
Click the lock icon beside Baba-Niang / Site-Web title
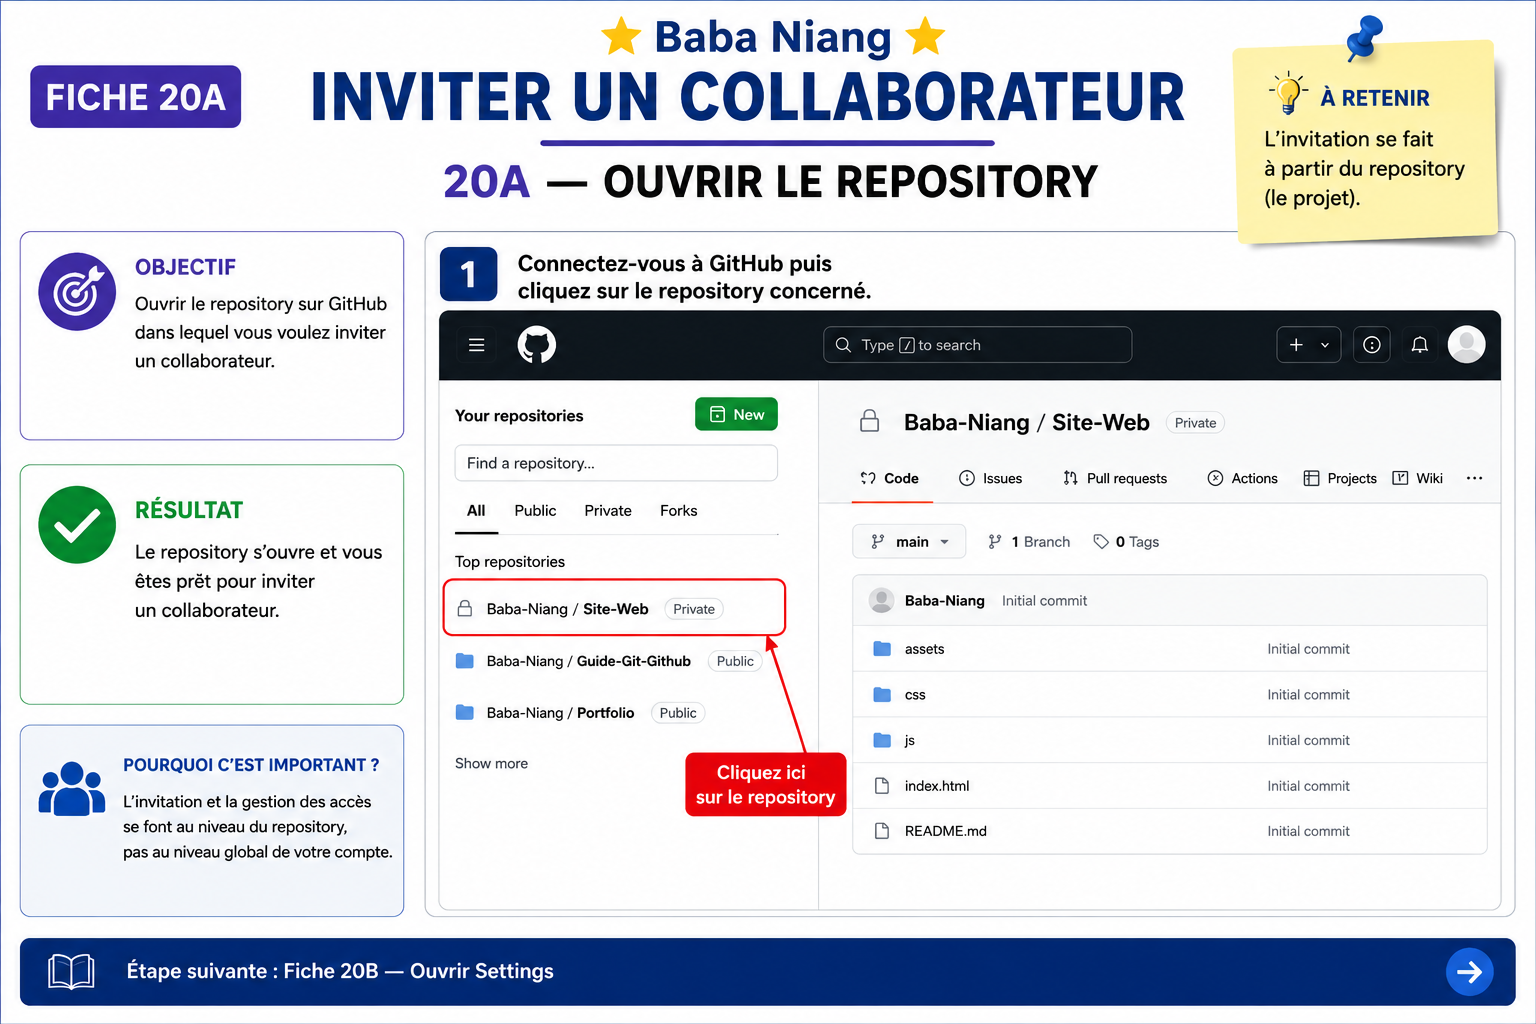click(870, 421)
